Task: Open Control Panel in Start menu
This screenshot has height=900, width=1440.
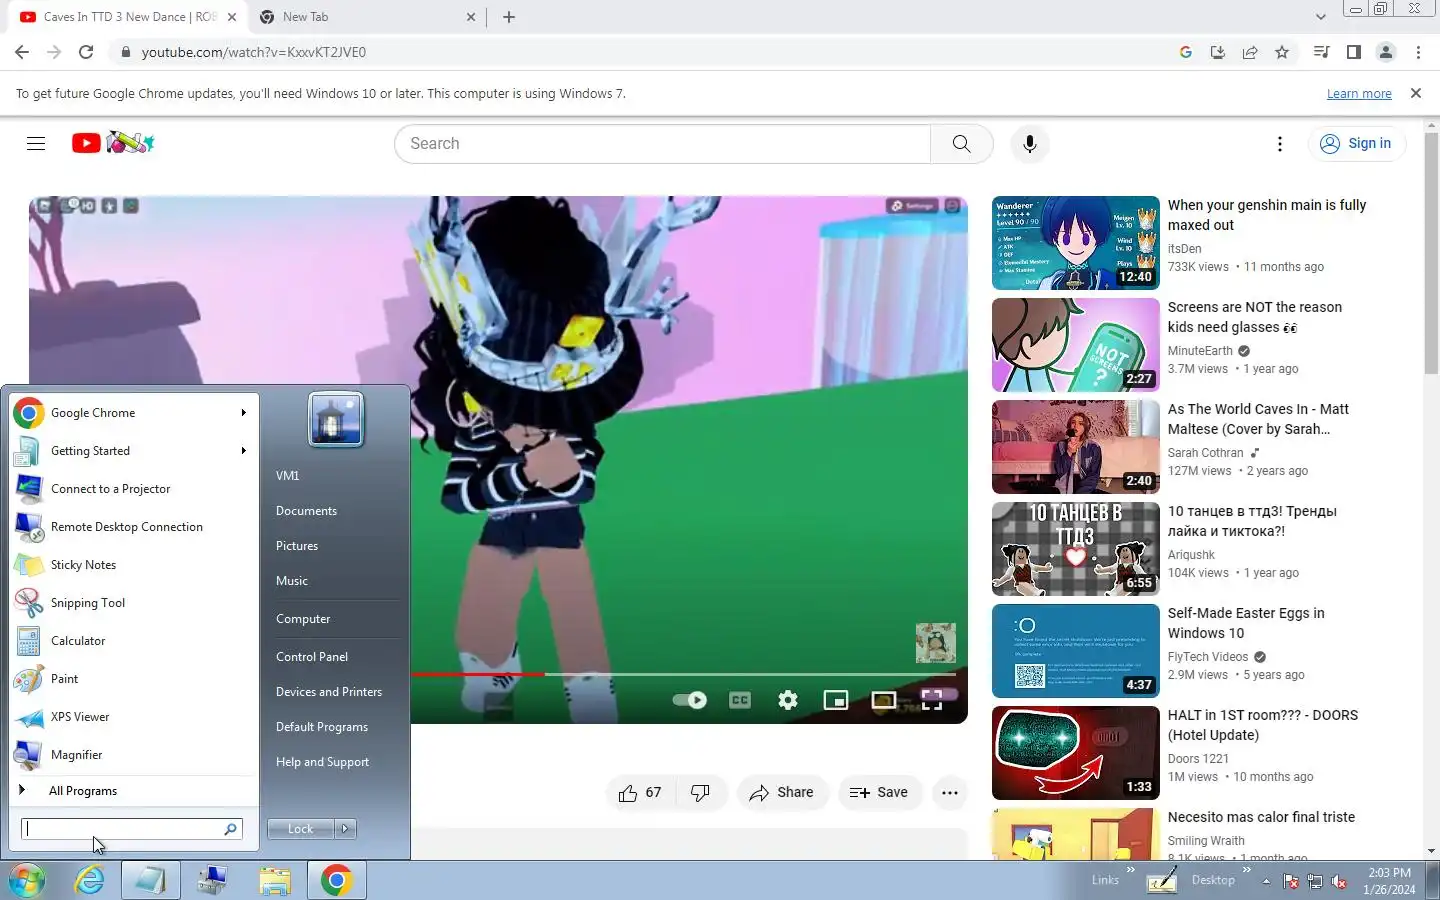Action: (x=312, y=657)
